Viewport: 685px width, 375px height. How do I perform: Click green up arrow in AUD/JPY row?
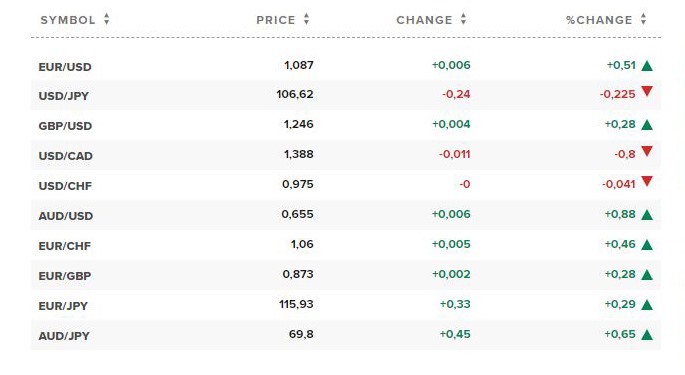647,335
